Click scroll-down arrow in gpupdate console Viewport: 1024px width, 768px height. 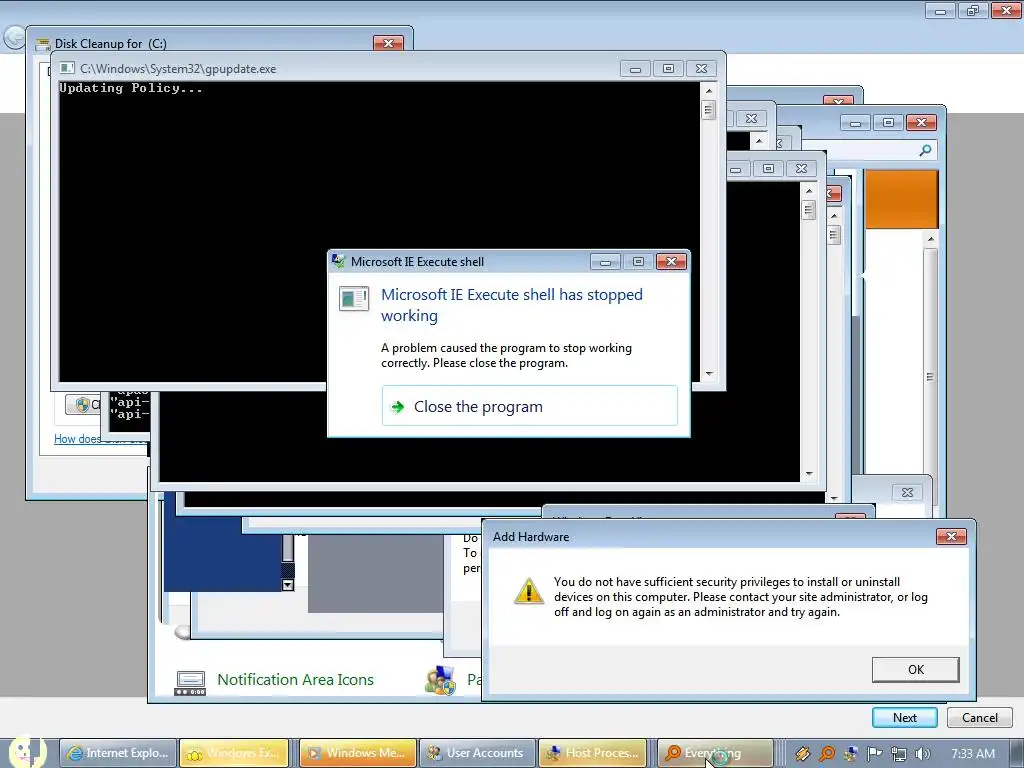pos(709,374)
